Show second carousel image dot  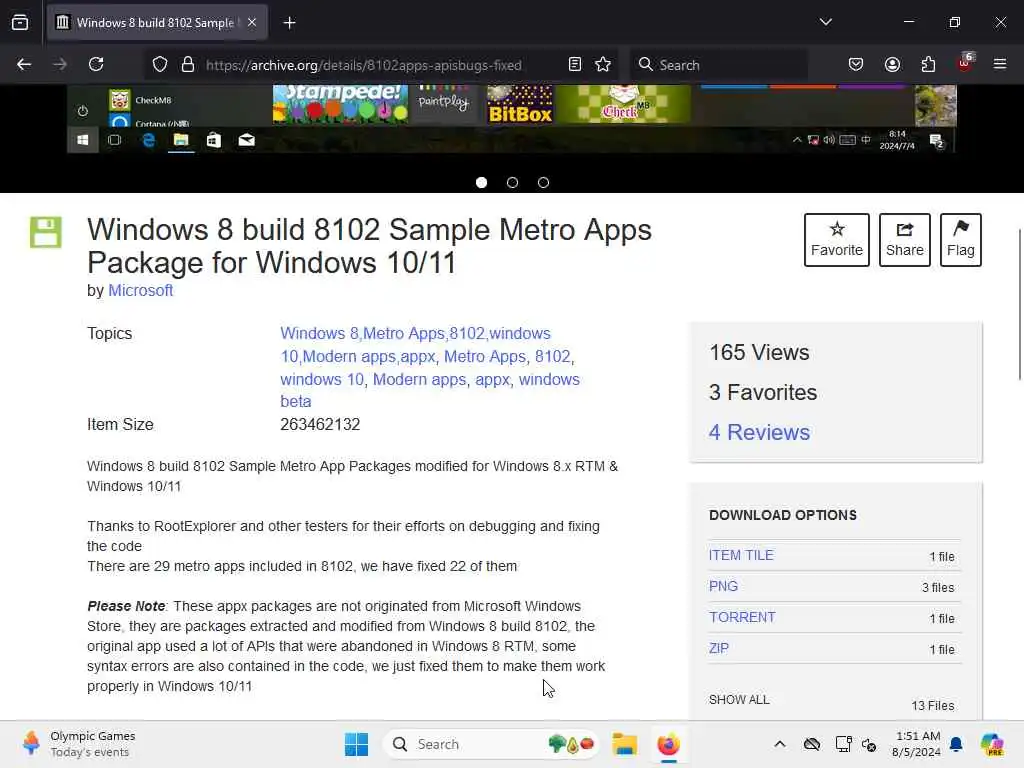(x=513, y=183)
